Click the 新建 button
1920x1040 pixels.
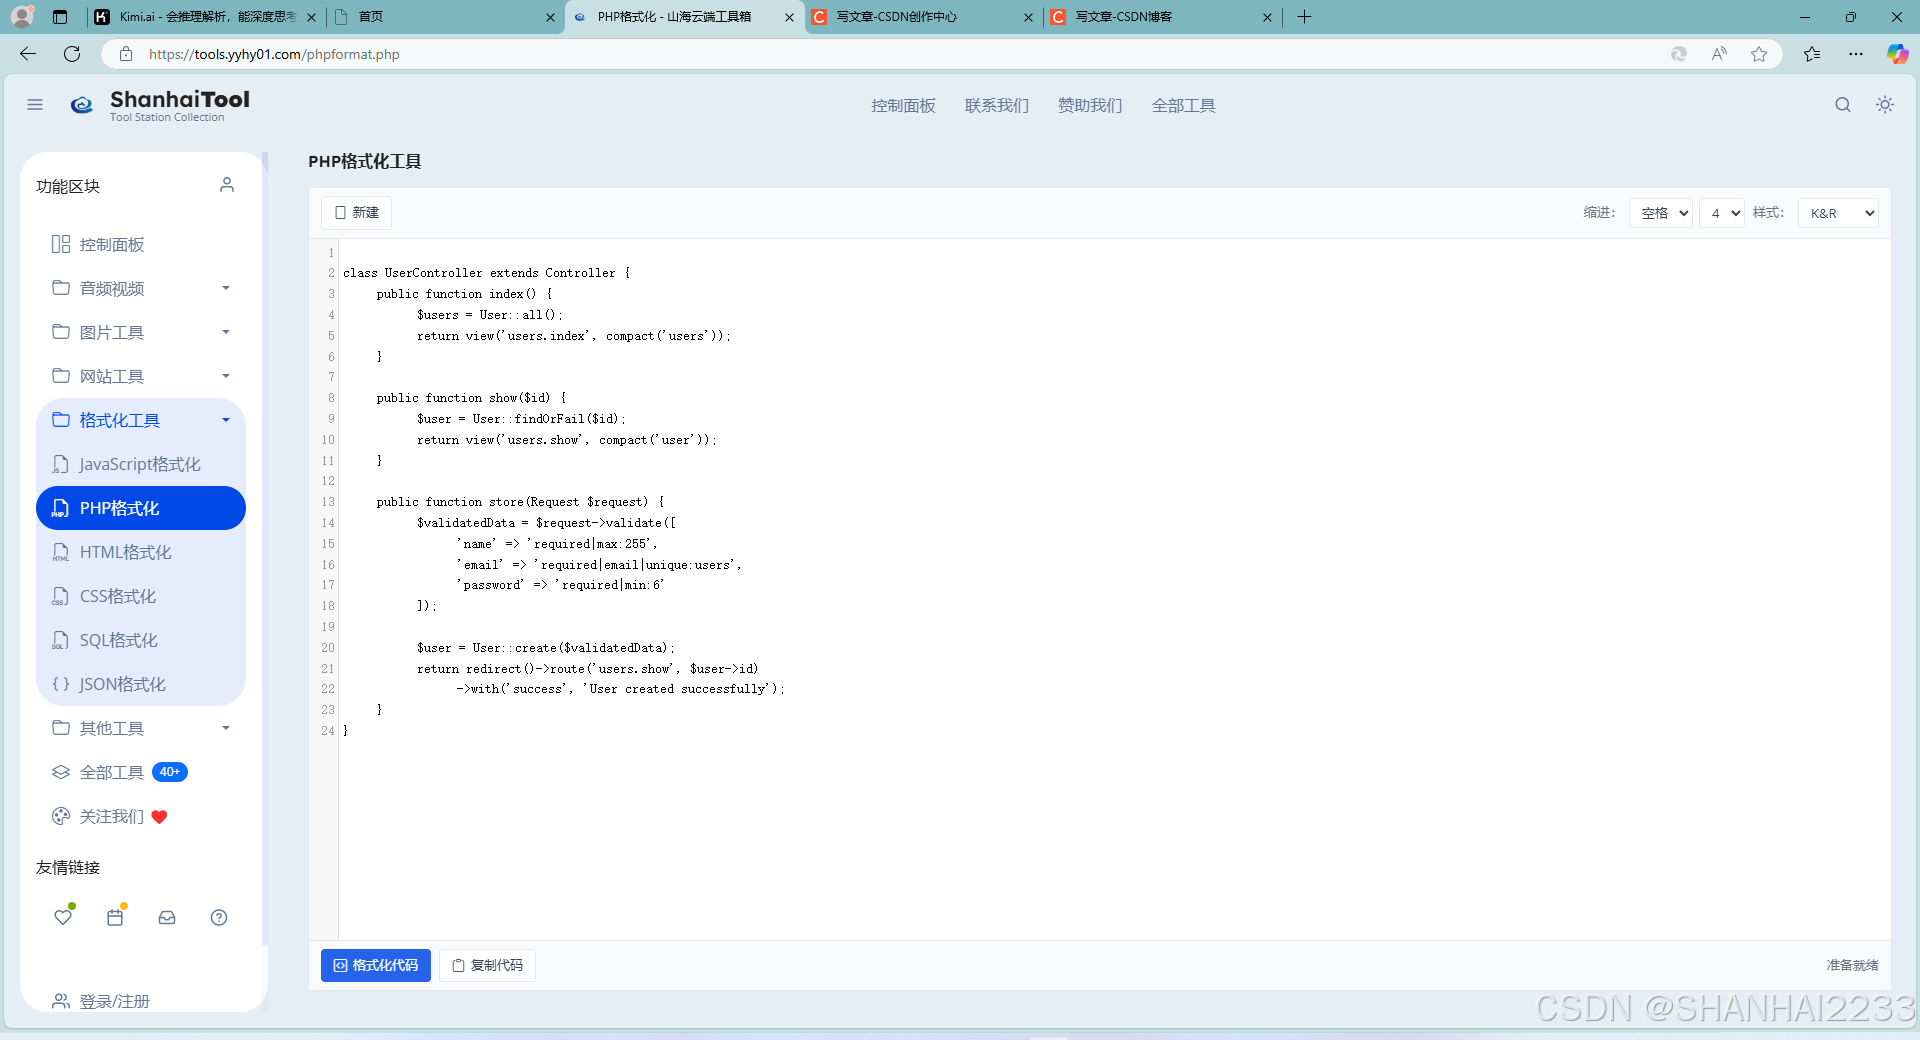356,213
